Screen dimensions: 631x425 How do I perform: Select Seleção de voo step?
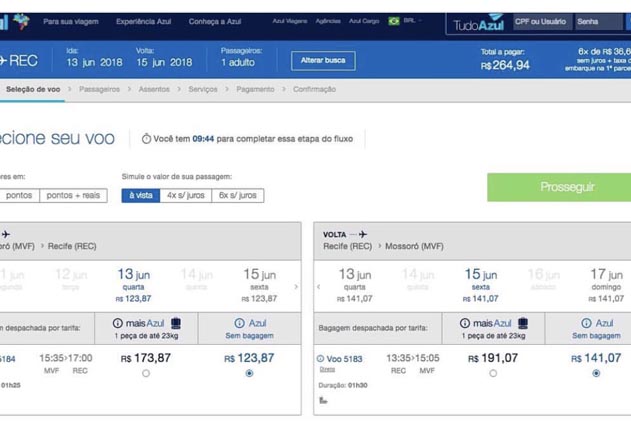point(33,89)
